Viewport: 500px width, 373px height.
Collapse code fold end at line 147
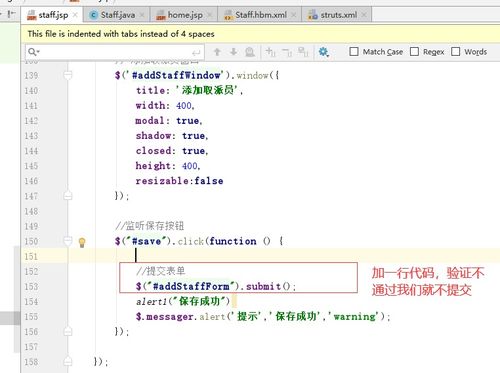(68, 196)
